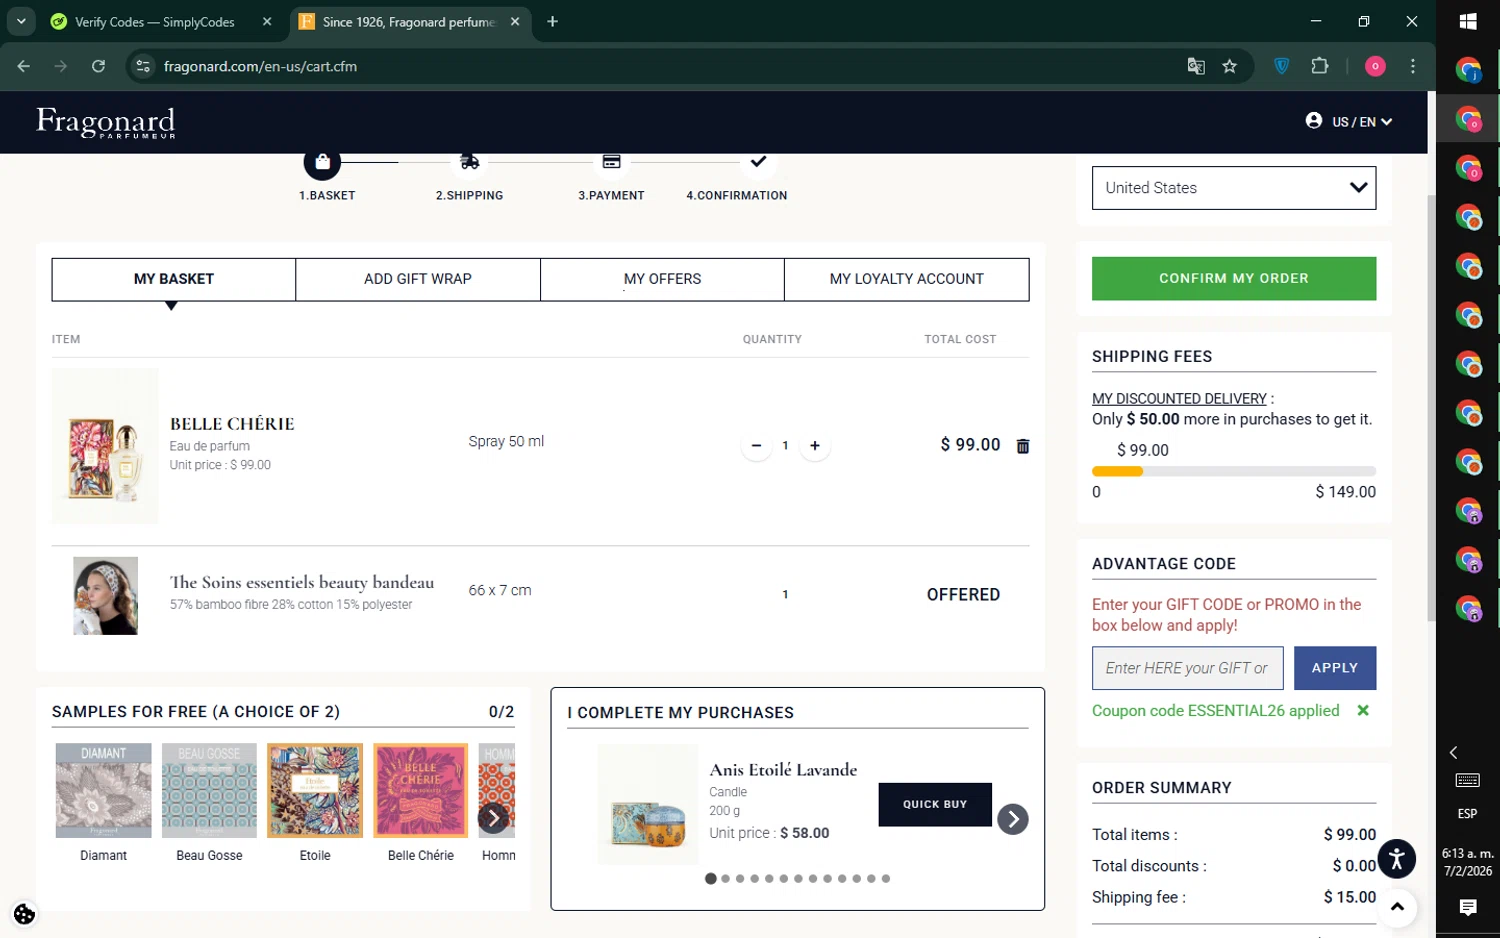
Task: Select the second carousel pagination dot
Action: pos(725,878)
